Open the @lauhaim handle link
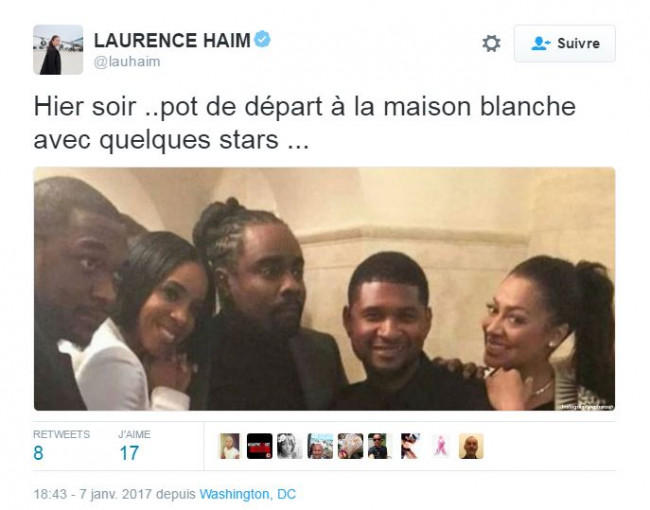The width and height of the screenshot is (650, 510). click(x=127, y=62)
